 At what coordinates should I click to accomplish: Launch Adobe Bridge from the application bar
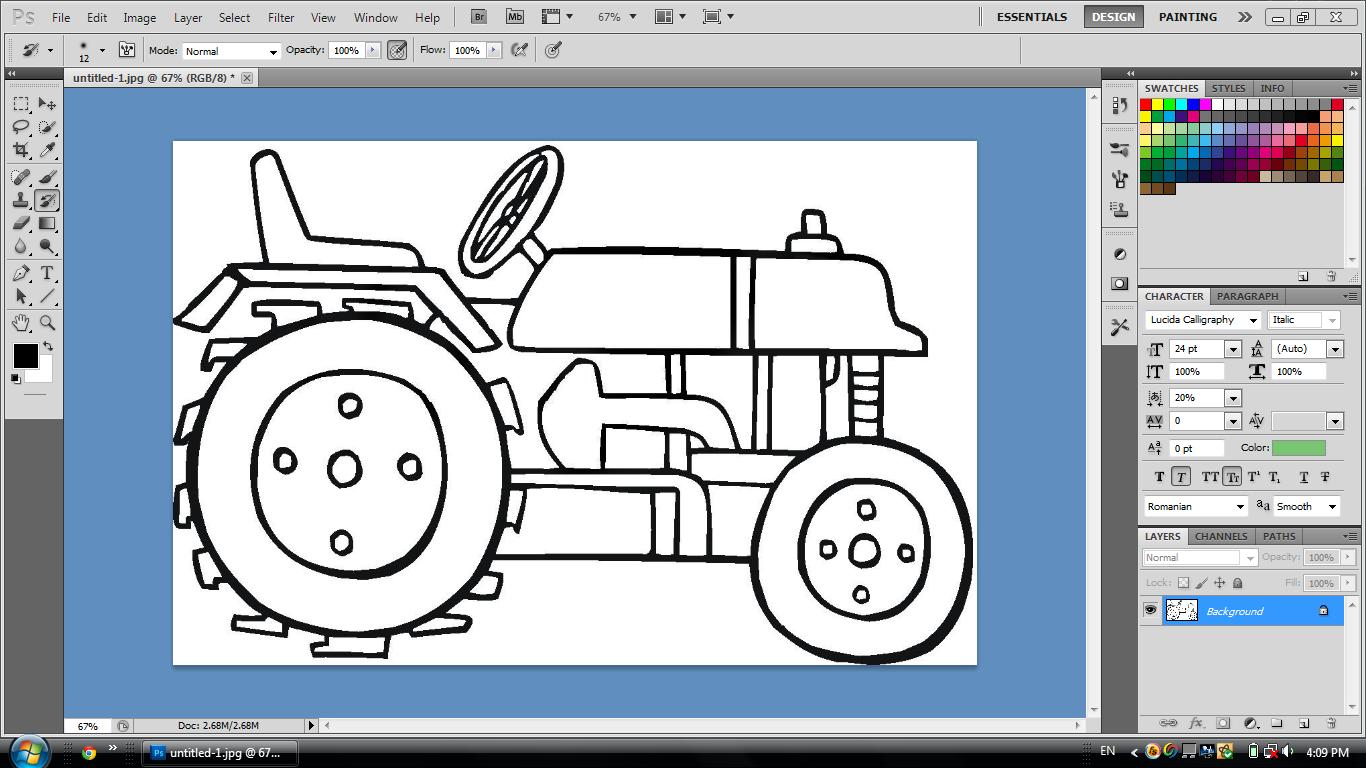479,17
